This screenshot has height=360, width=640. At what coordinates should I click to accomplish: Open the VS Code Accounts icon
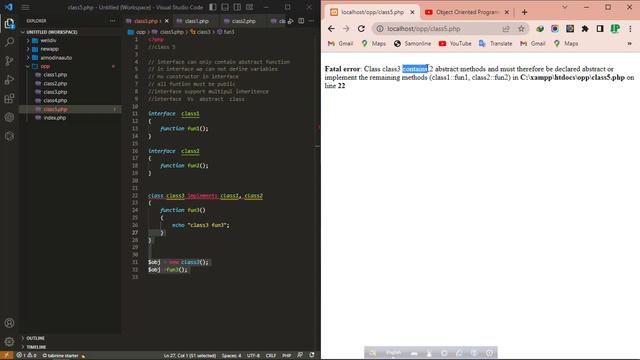tap(9, 323)
